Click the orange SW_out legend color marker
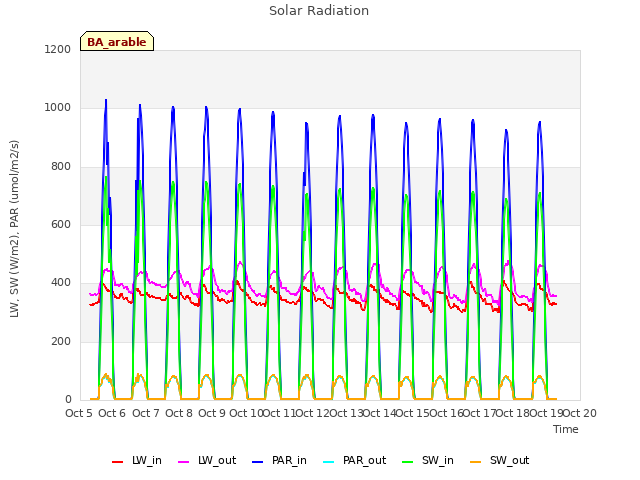This screenshot has width=640, height=480. tap(475, 462)
